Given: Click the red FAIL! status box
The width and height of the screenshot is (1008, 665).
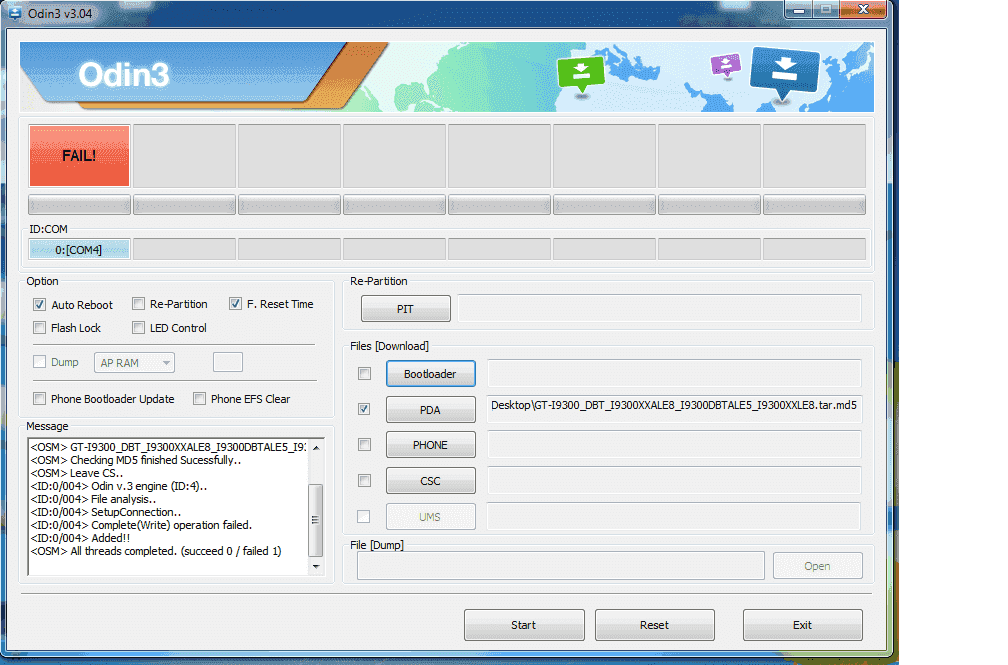Looking at the screenshot, I should point(79,156).
